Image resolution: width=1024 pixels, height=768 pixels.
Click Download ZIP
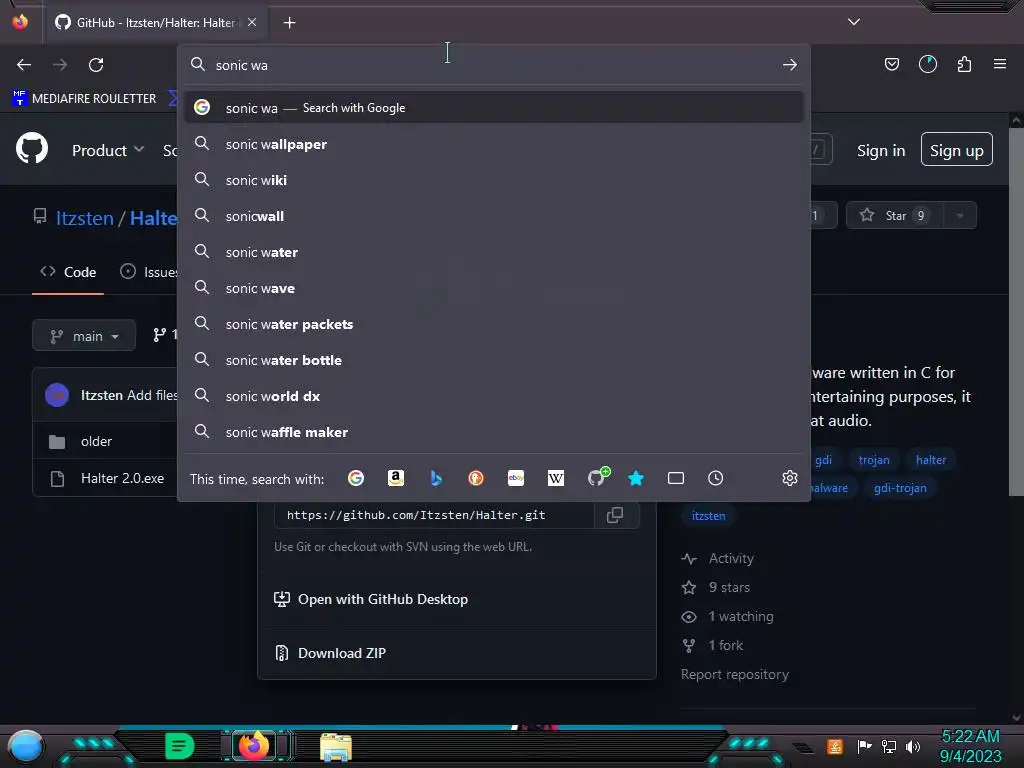[x=330, y=653]
